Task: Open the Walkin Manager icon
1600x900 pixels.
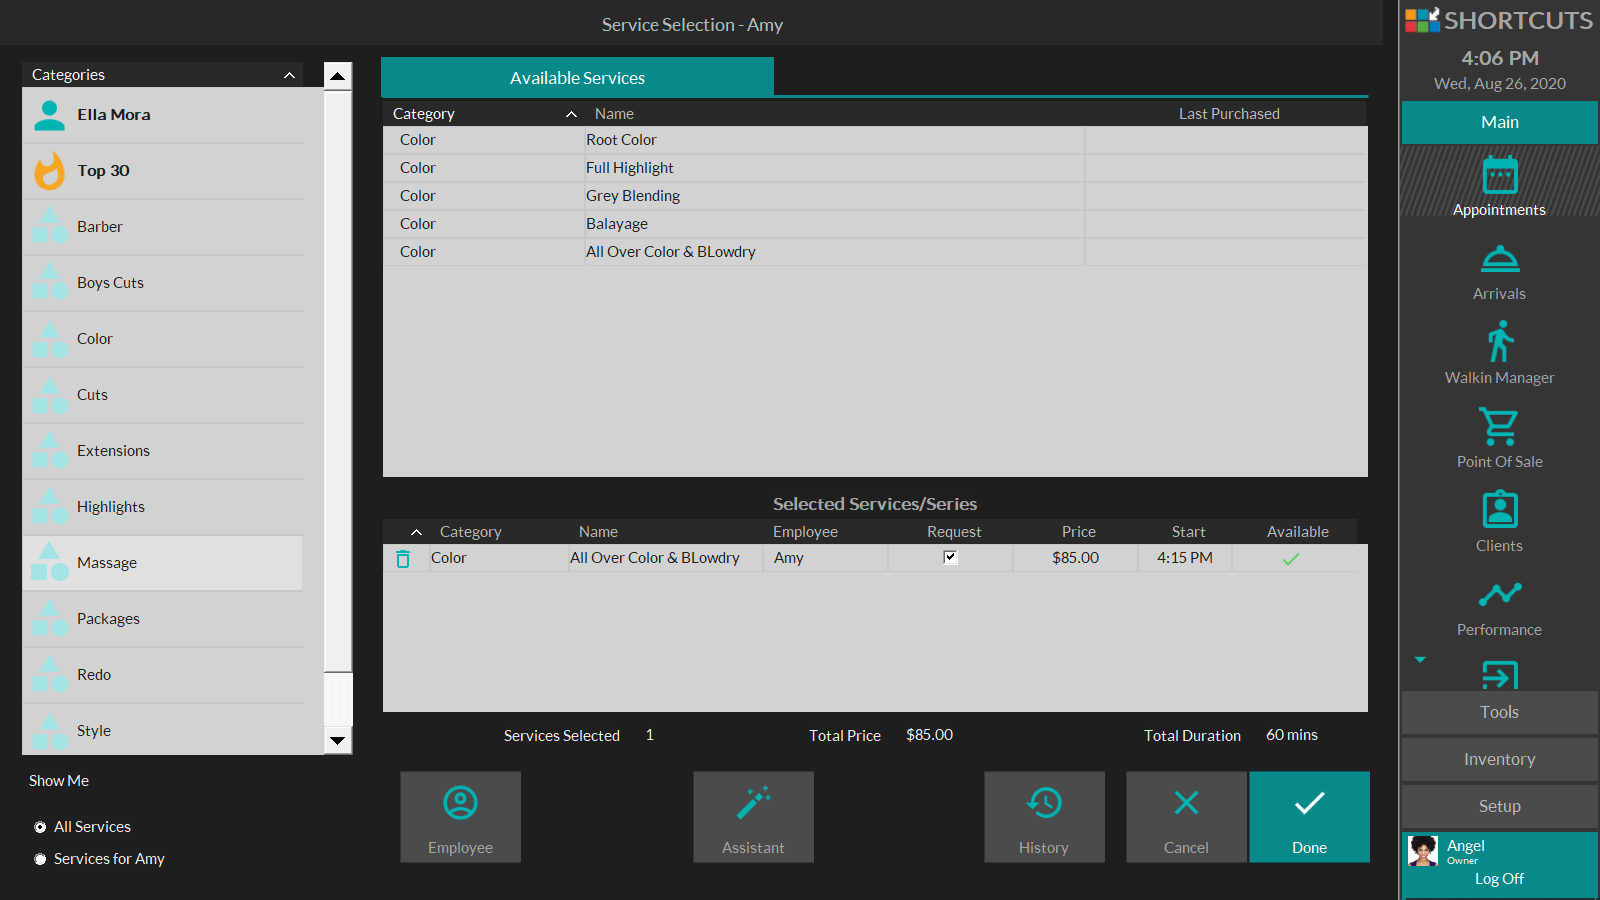Action: (1499, 341)
